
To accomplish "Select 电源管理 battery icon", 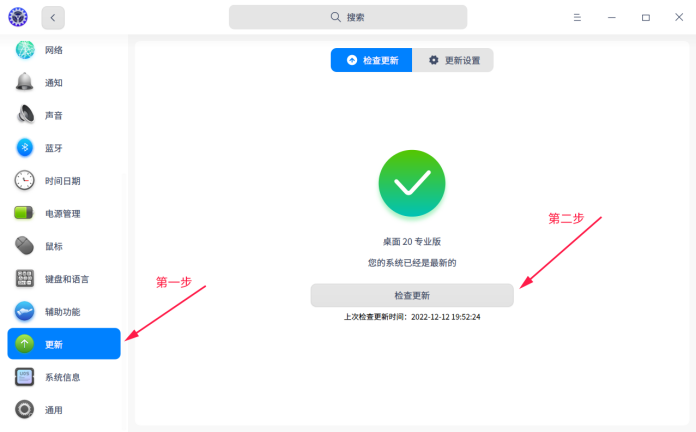I will tap(24, 213).
